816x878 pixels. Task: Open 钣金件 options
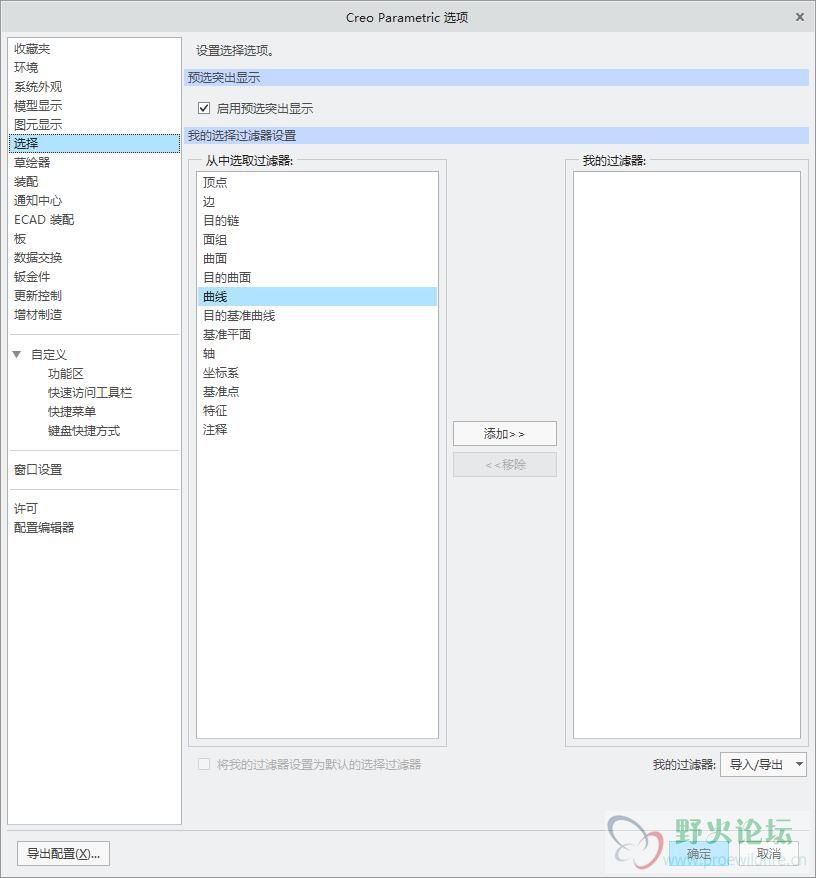coord(32,277)
